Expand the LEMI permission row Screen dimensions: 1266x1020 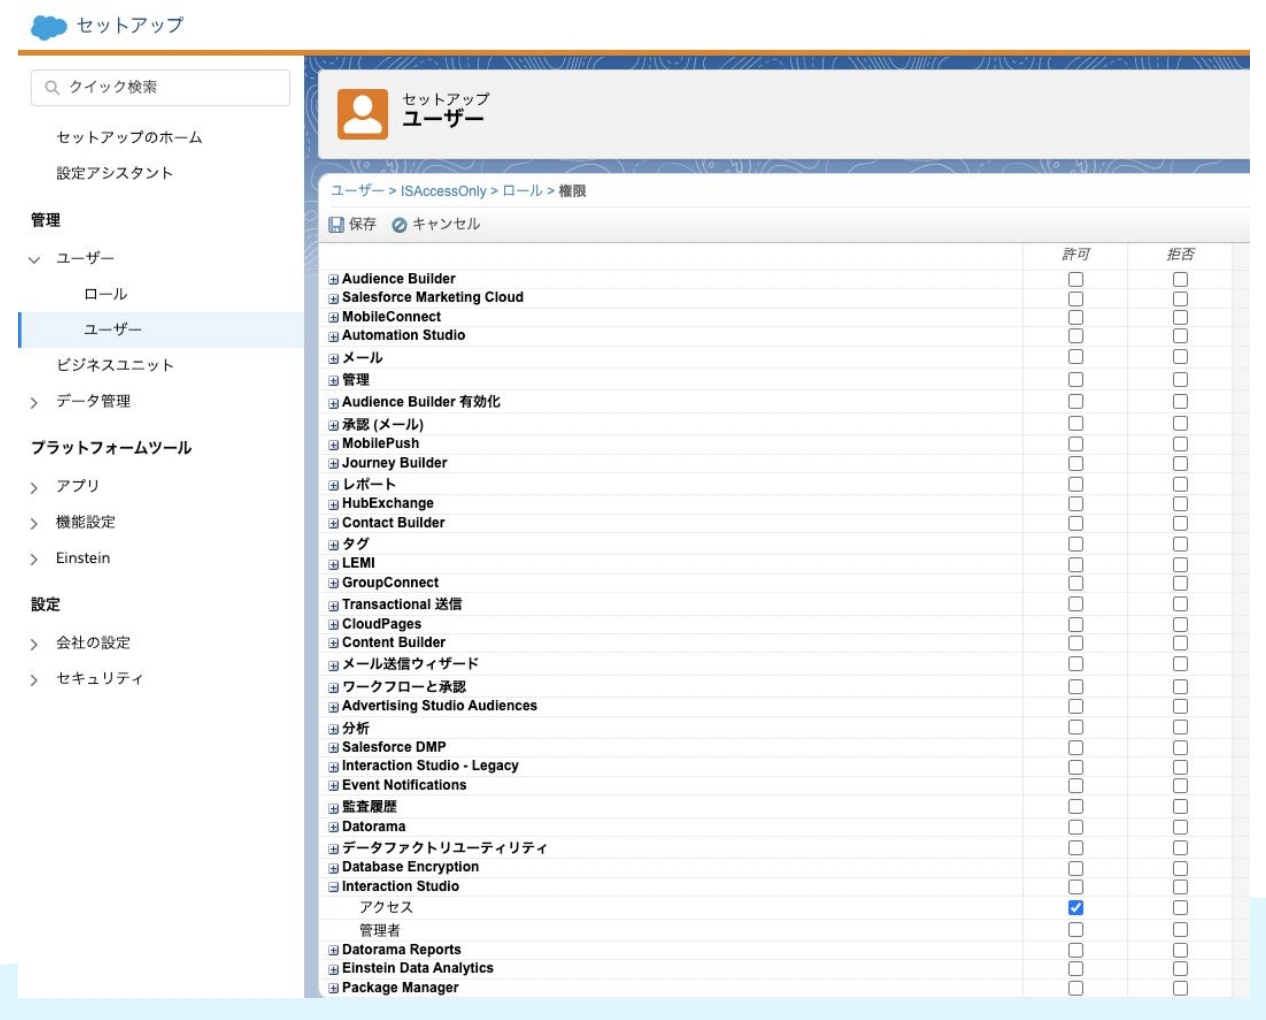[x=333, y=564]
